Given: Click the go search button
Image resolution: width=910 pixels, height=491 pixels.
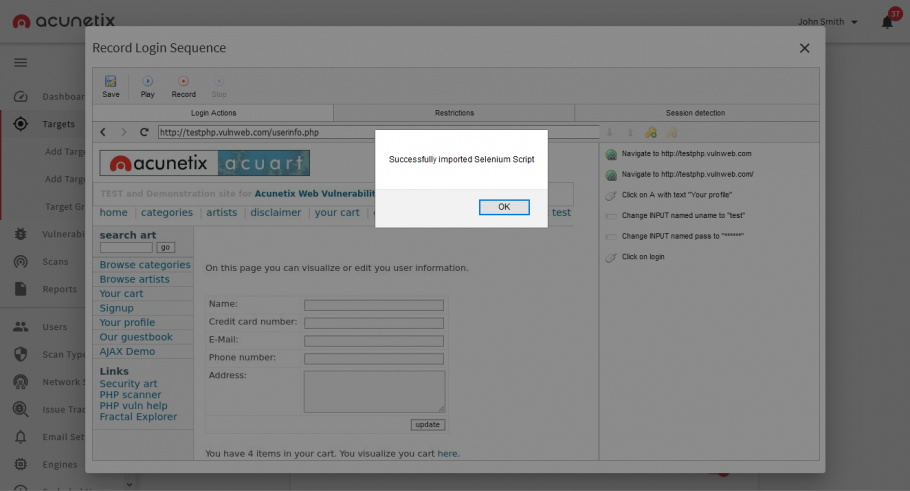Looking at the screenshot, I should (165, 247).
